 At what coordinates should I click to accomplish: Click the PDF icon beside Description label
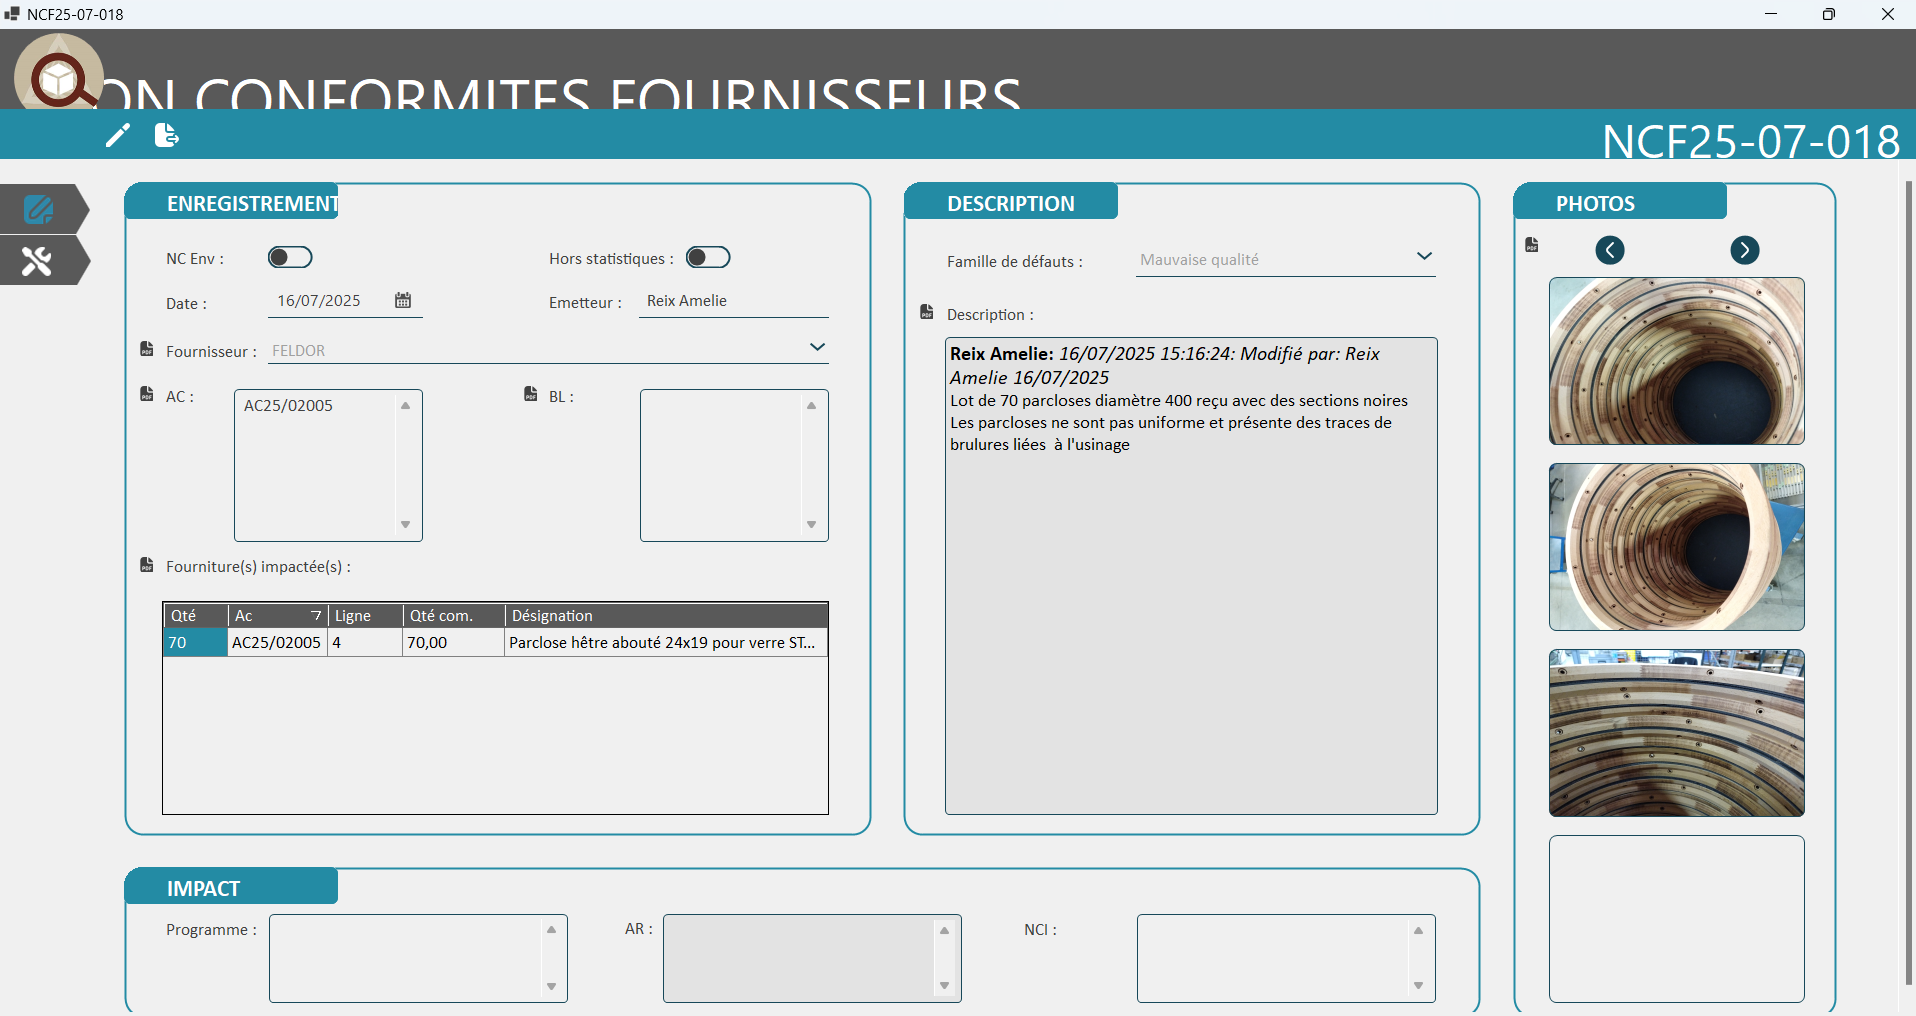tap(927, 312)
